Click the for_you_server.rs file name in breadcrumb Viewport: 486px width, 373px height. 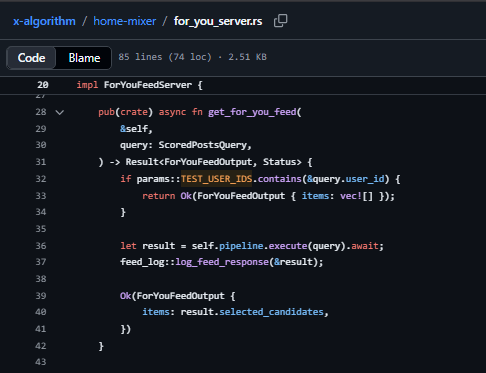point(218,21)
